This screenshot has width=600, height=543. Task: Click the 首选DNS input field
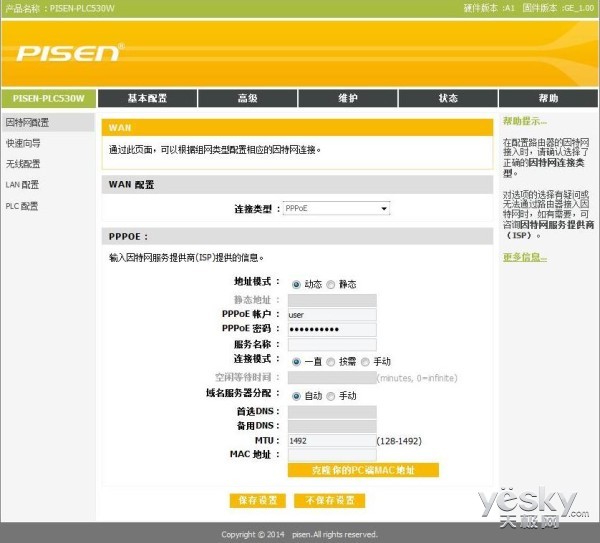point(332,412)
